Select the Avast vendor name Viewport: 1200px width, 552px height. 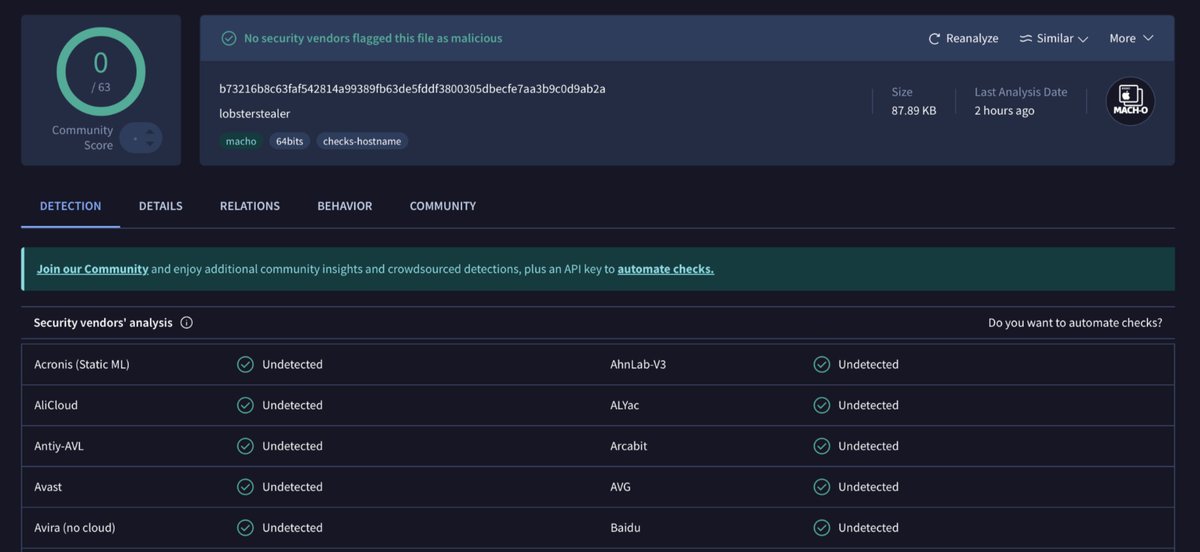[48, 487]
